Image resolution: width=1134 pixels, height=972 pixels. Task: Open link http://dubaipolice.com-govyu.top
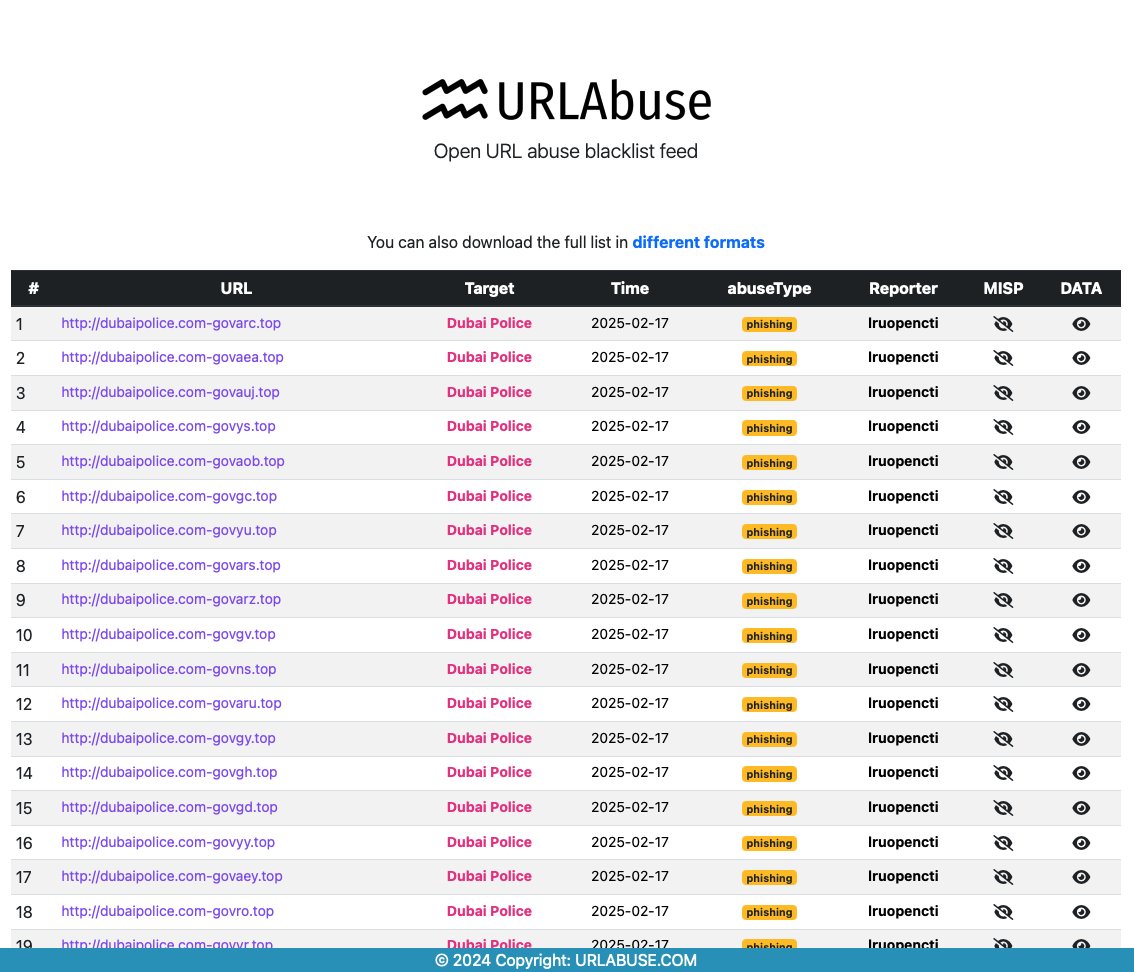click(x=169, y=530)
